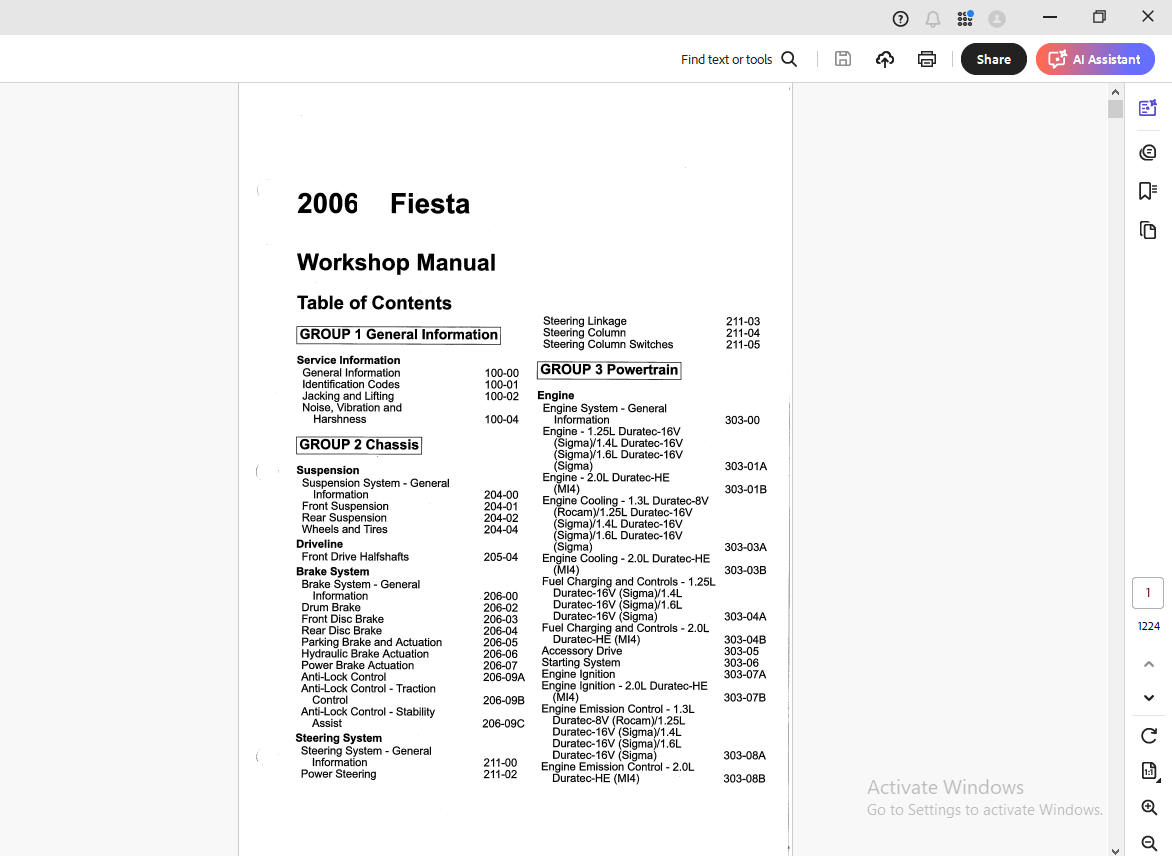Click the Starting System entry
Screen dimensions: 1172x856
coord(581,662)
